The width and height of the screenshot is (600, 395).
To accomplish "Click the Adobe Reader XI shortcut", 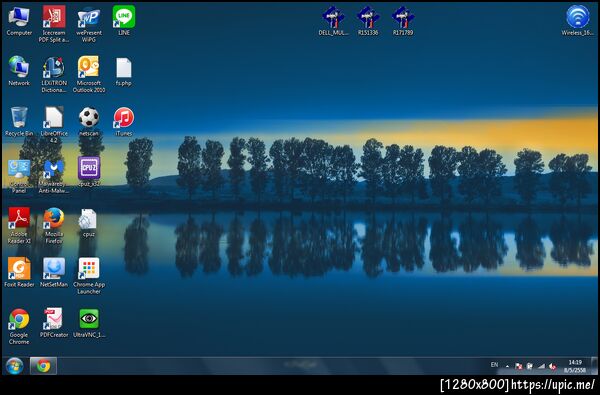I will click(19, 226).
